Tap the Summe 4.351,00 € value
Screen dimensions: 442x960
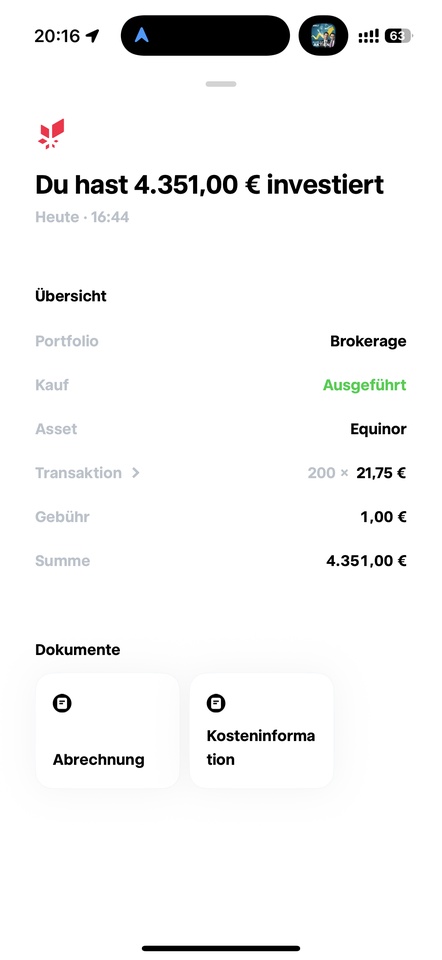367,561
